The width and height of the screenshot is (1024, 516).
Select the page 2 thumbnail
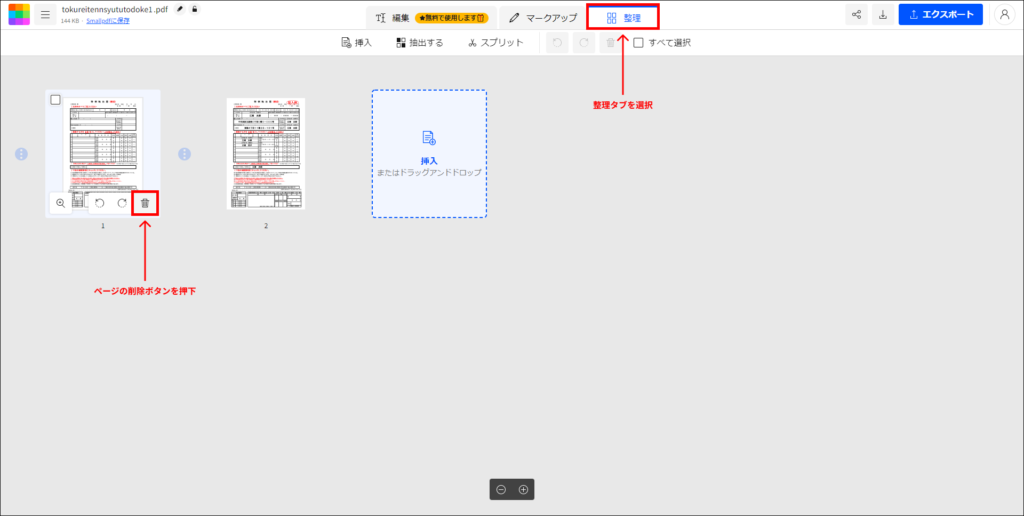pyautogui.click(x=266, y=153)
